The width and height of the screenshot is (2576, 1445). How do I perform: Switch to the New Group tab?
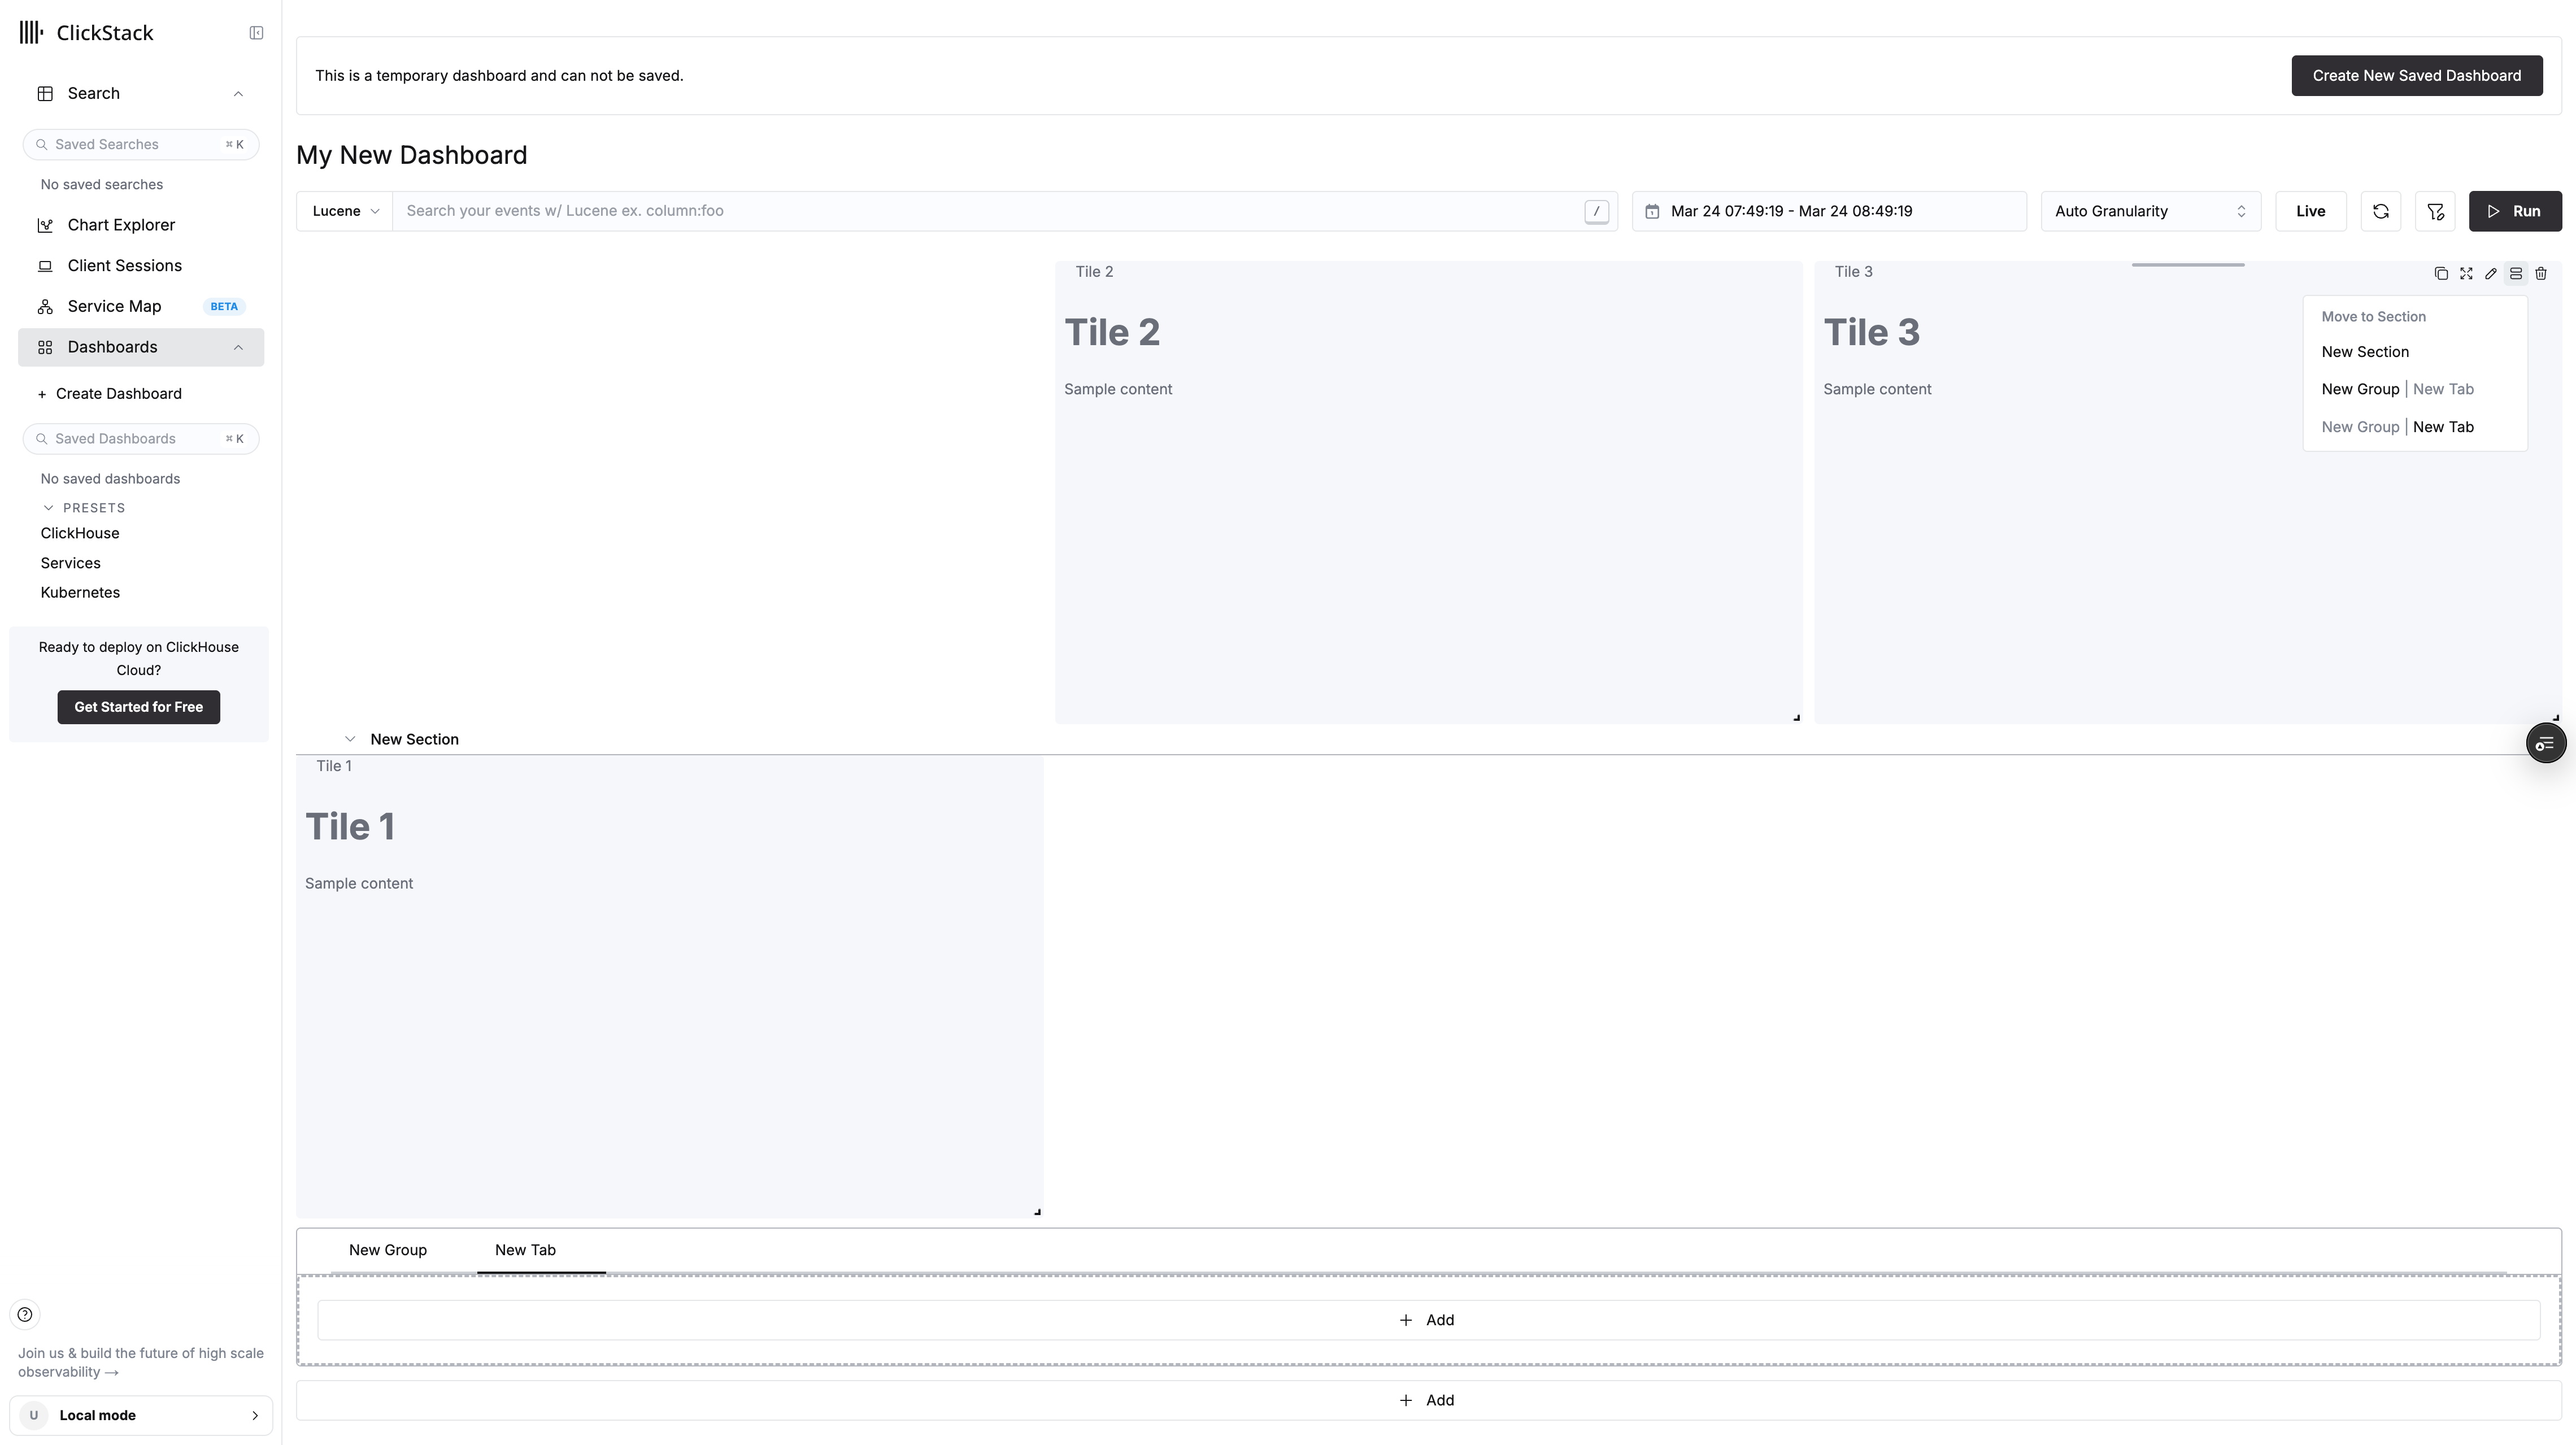pyautogui.click(x=388, y=1250)
